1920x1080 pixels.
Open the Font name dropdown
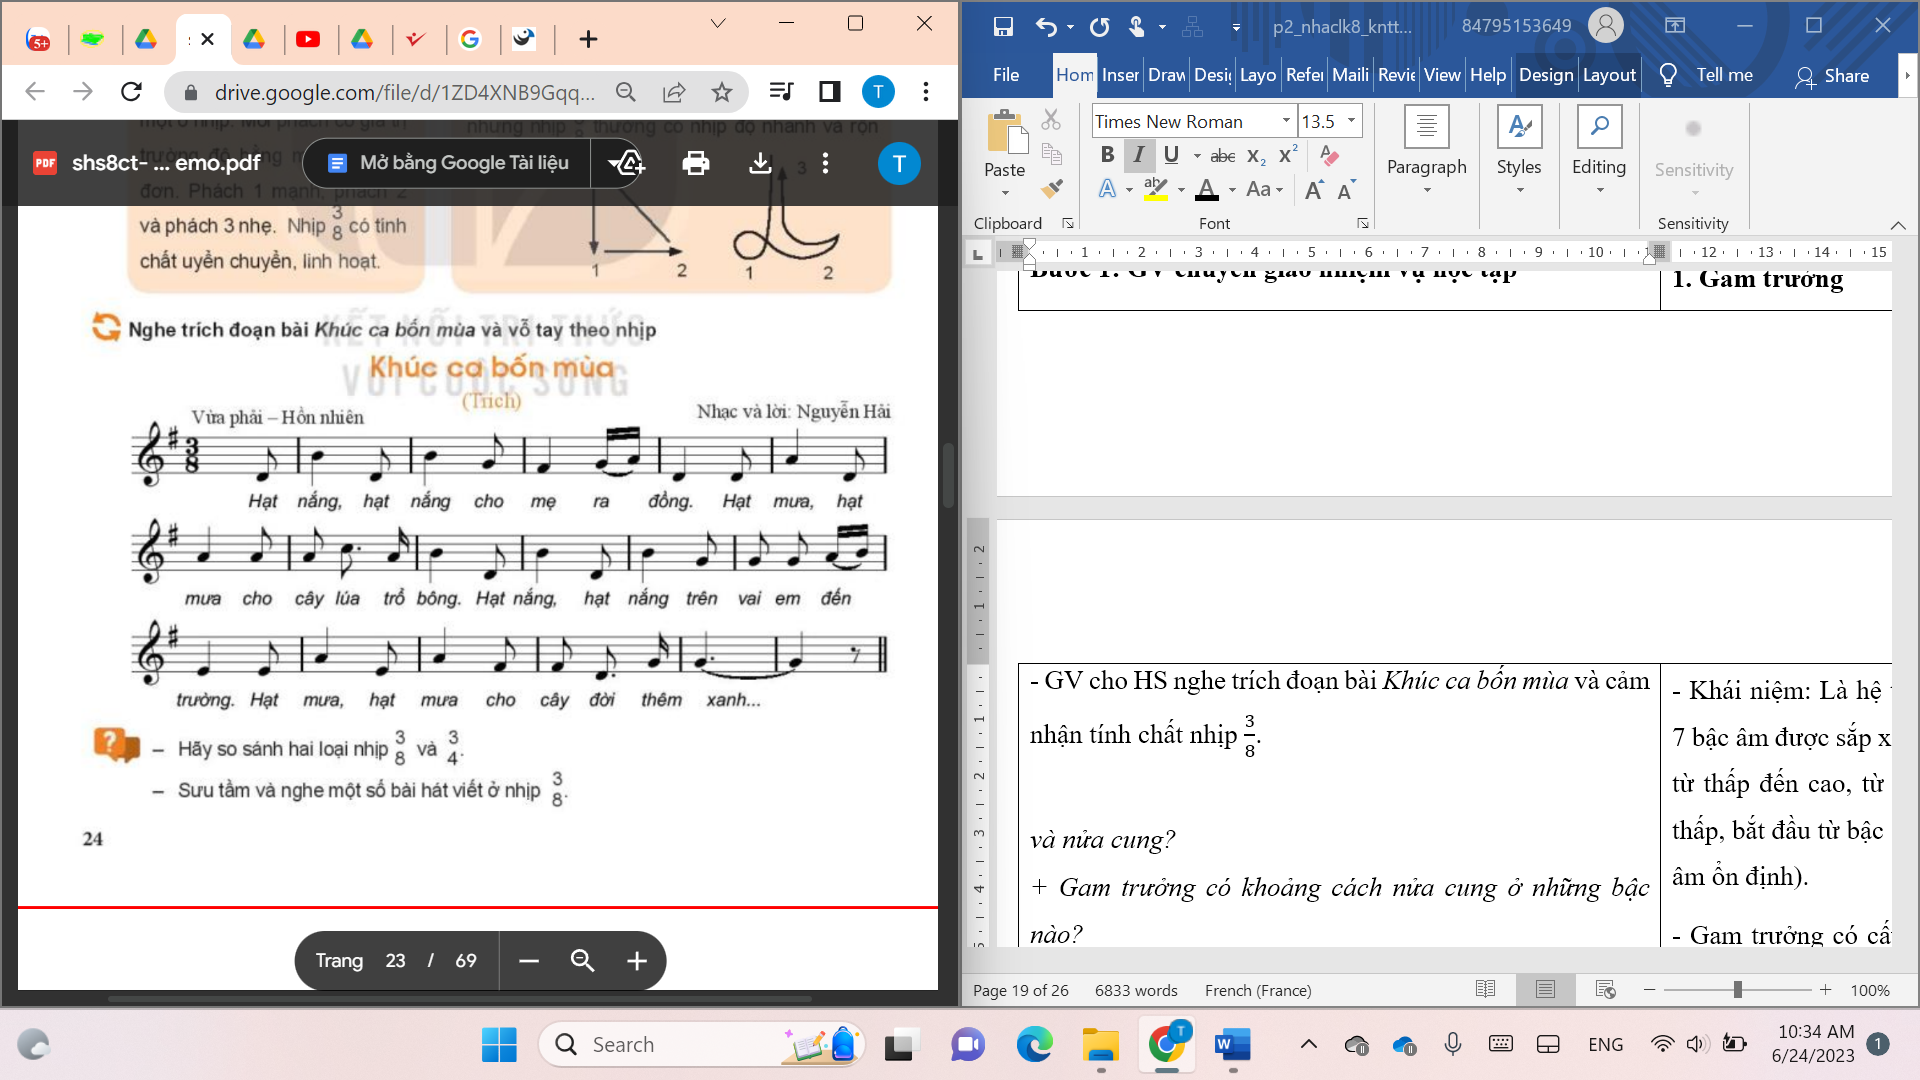(1286, 121)
